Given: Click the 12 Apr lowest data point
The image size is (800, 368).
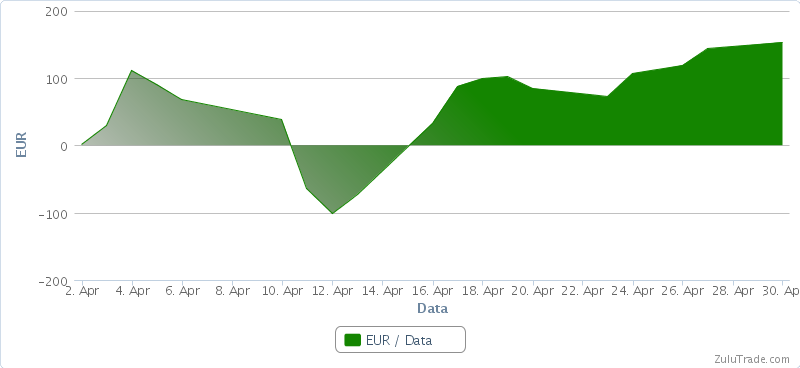Looking at the screenshot, I should click(x=332, y=213).
